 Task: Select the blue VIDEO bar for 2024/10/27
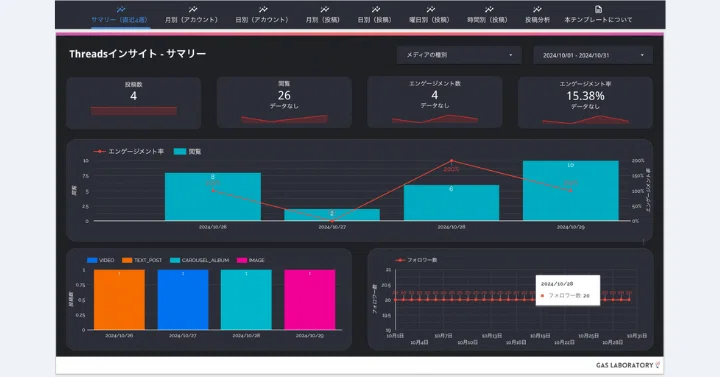[183, 300]
